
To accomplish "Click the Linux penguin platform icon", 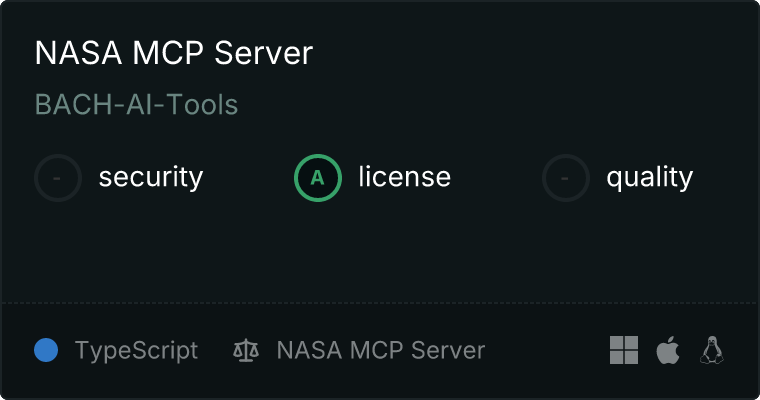I will tap(711, 350).
